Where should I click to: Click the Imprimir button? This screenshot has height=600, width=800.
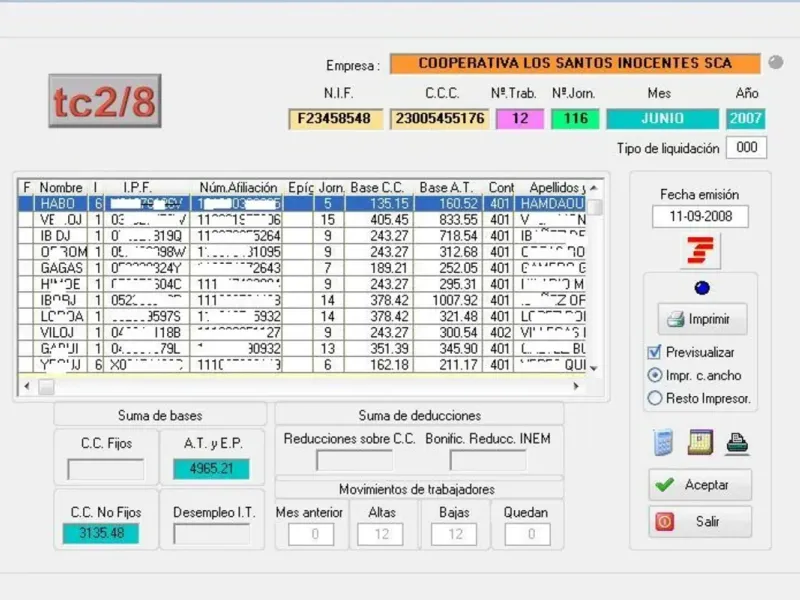(x=702, y=319)
